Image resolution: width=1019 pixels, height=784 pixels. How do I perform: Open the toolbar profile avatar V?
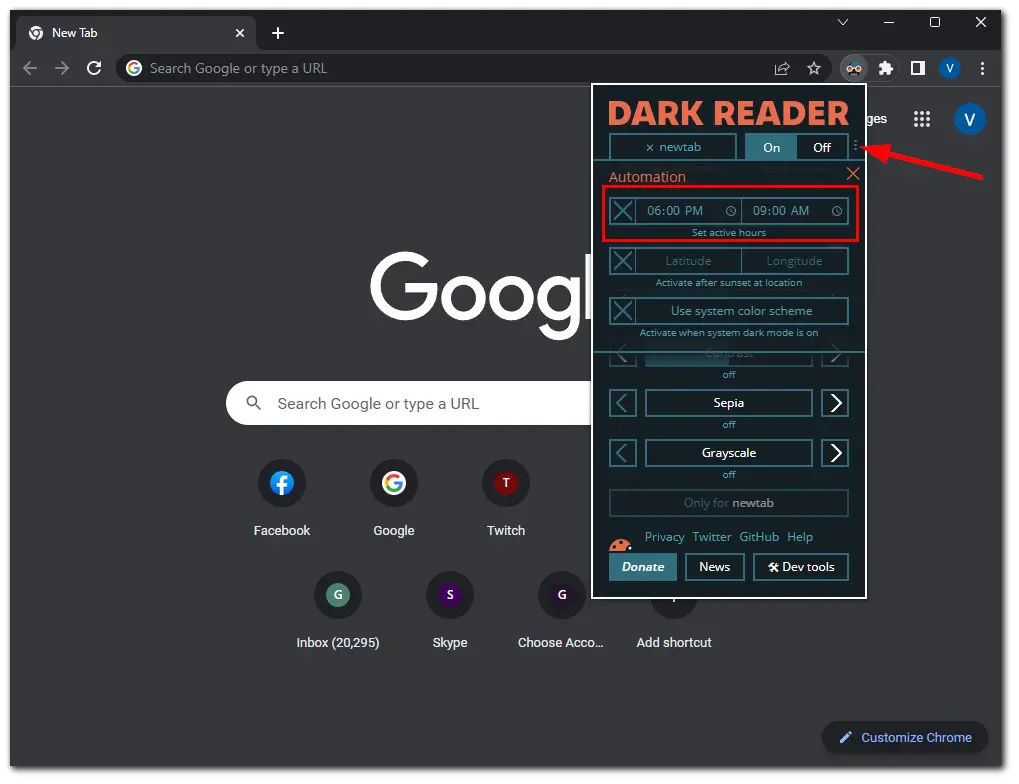(949, 68)
